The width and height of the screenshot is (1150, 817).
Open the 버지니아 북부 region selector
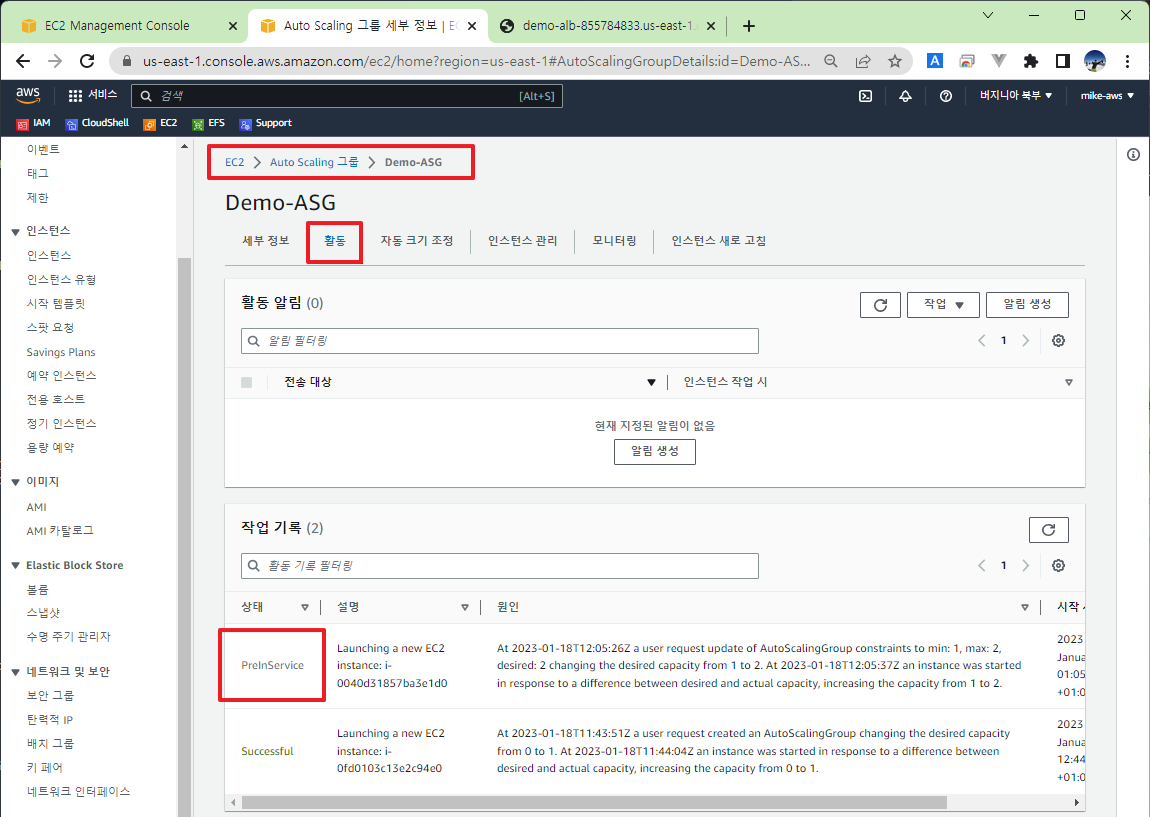pos(1016,95)
